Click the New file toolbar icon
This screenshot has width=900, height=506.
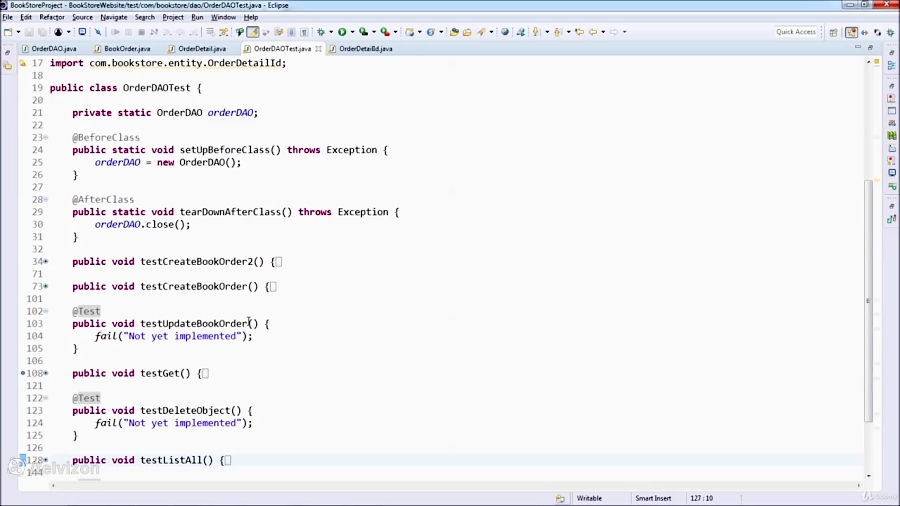coord(8,32)
